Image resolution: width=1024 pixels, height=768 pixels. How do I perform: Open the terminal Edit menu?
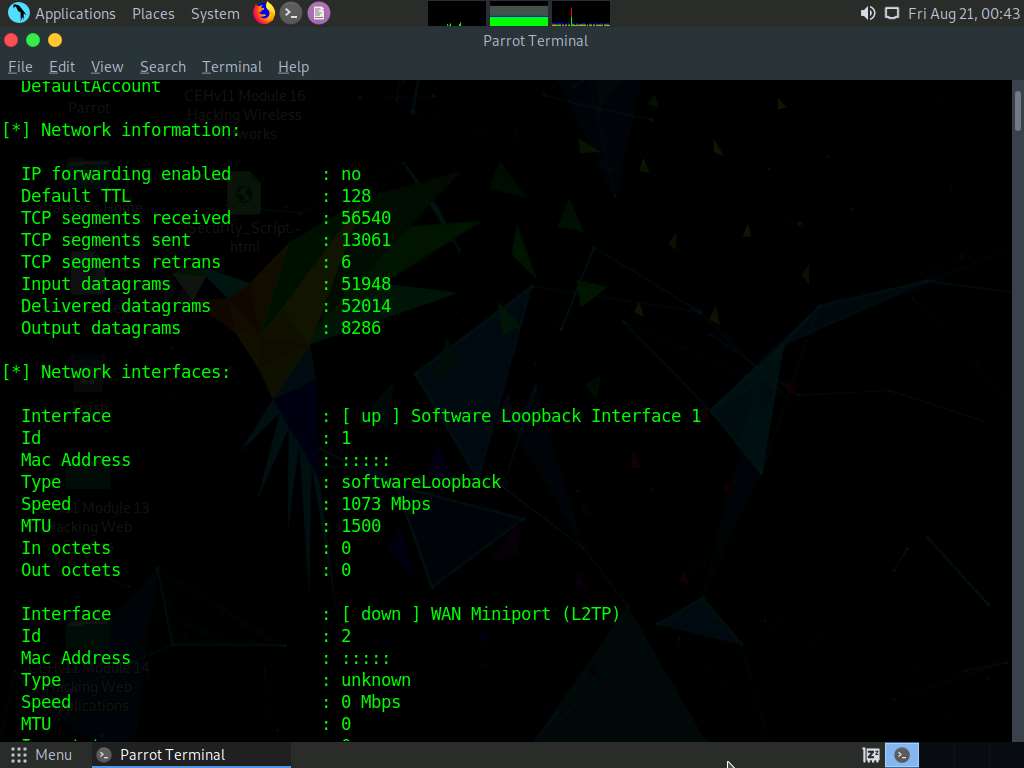point(62,67)
